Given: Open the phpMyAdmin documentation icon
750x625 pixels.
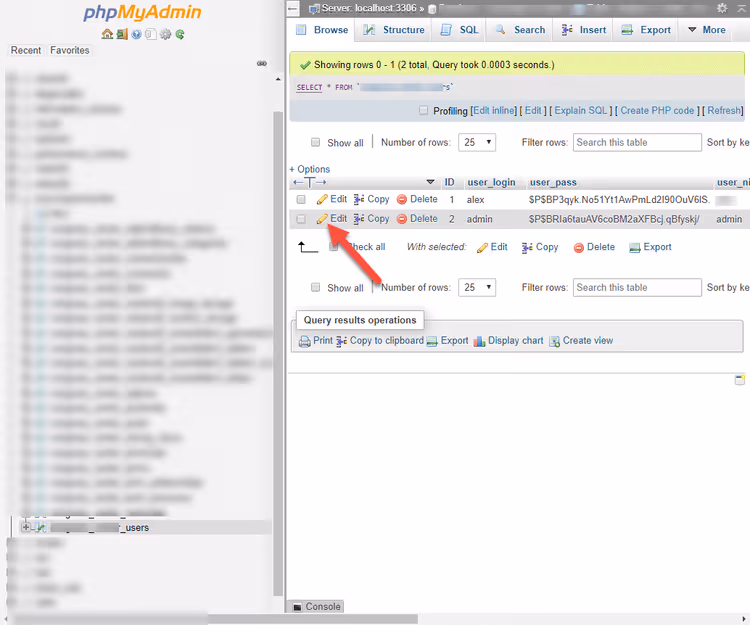Looking at the screenshot, I should point(136,34).
